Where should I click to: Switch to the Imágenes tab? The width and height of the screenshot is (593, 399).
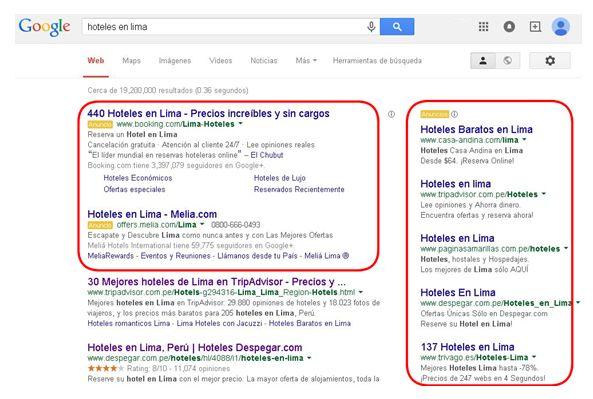pyautogui.click(x=175, y=61)
